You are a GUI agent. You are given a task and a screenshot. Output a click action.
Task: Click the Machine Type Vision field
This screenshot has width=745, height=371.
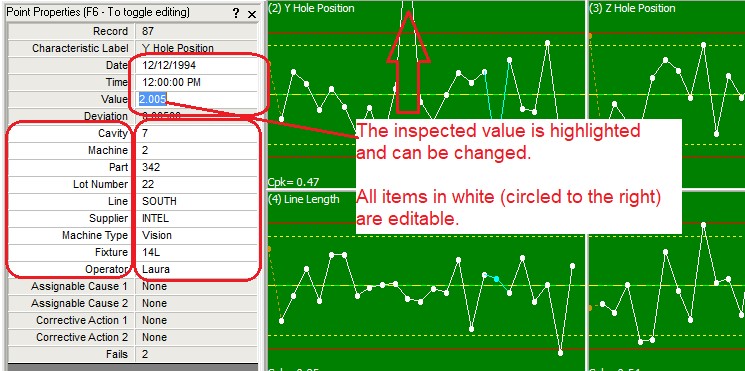coord(197,235)
